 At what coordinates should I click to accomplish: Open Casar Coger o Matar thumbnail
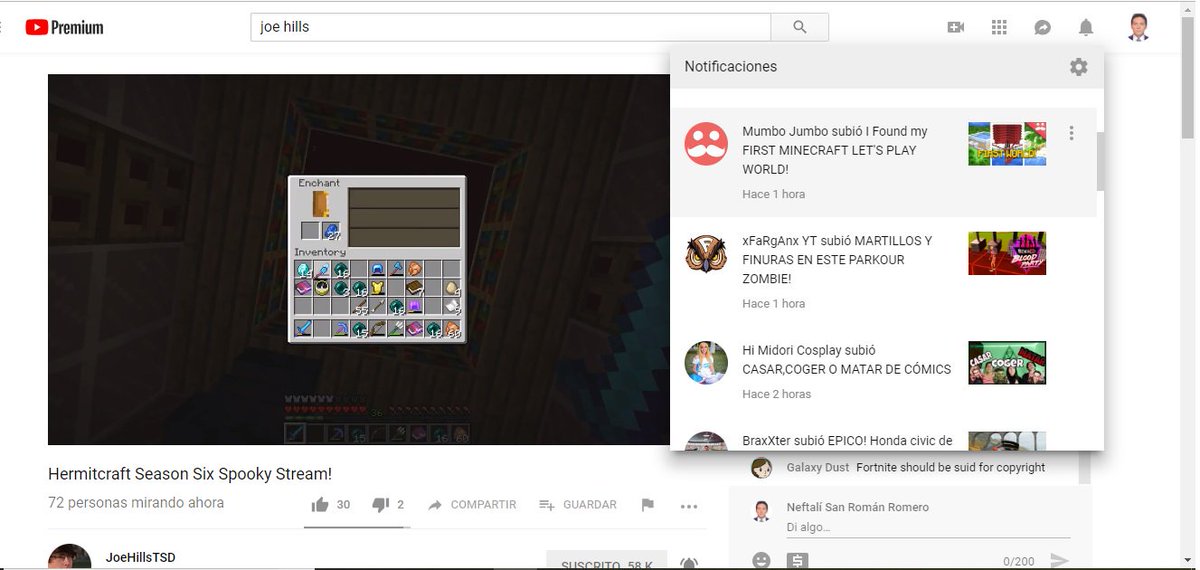[x=1007, y=362]
